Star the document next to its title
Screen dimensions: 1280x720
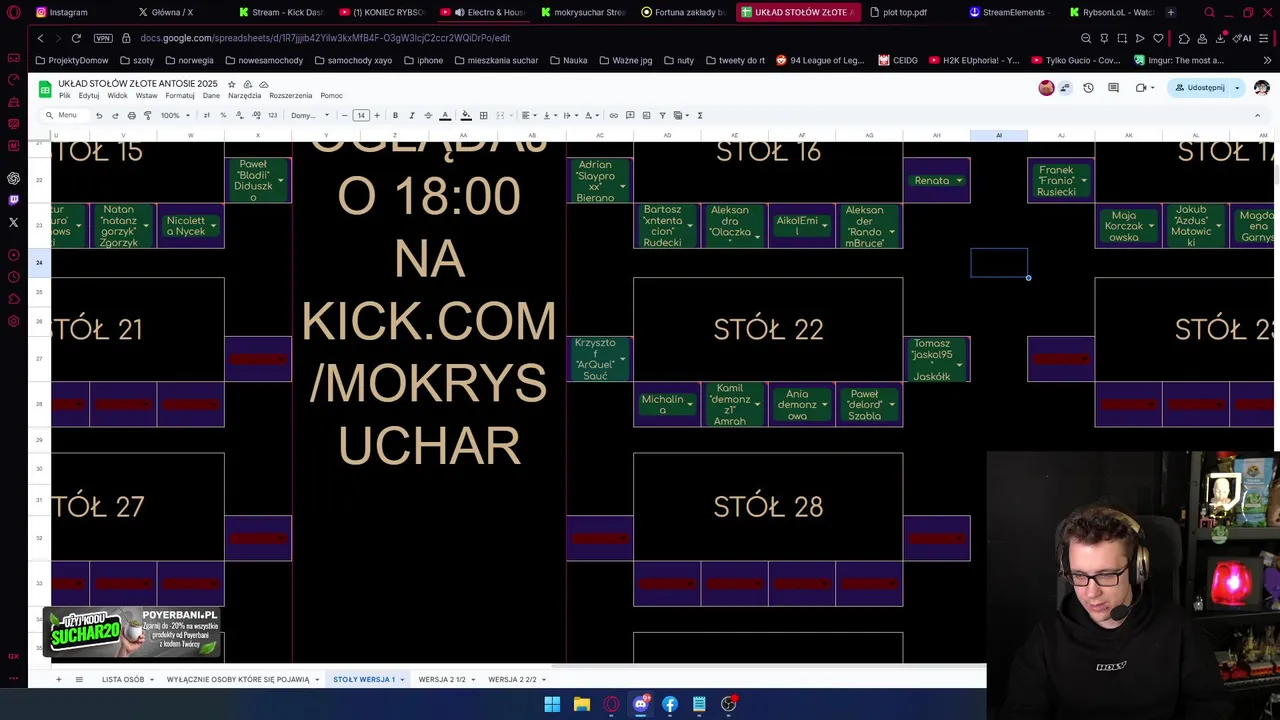pyautogui.click(x=231, y=84)
